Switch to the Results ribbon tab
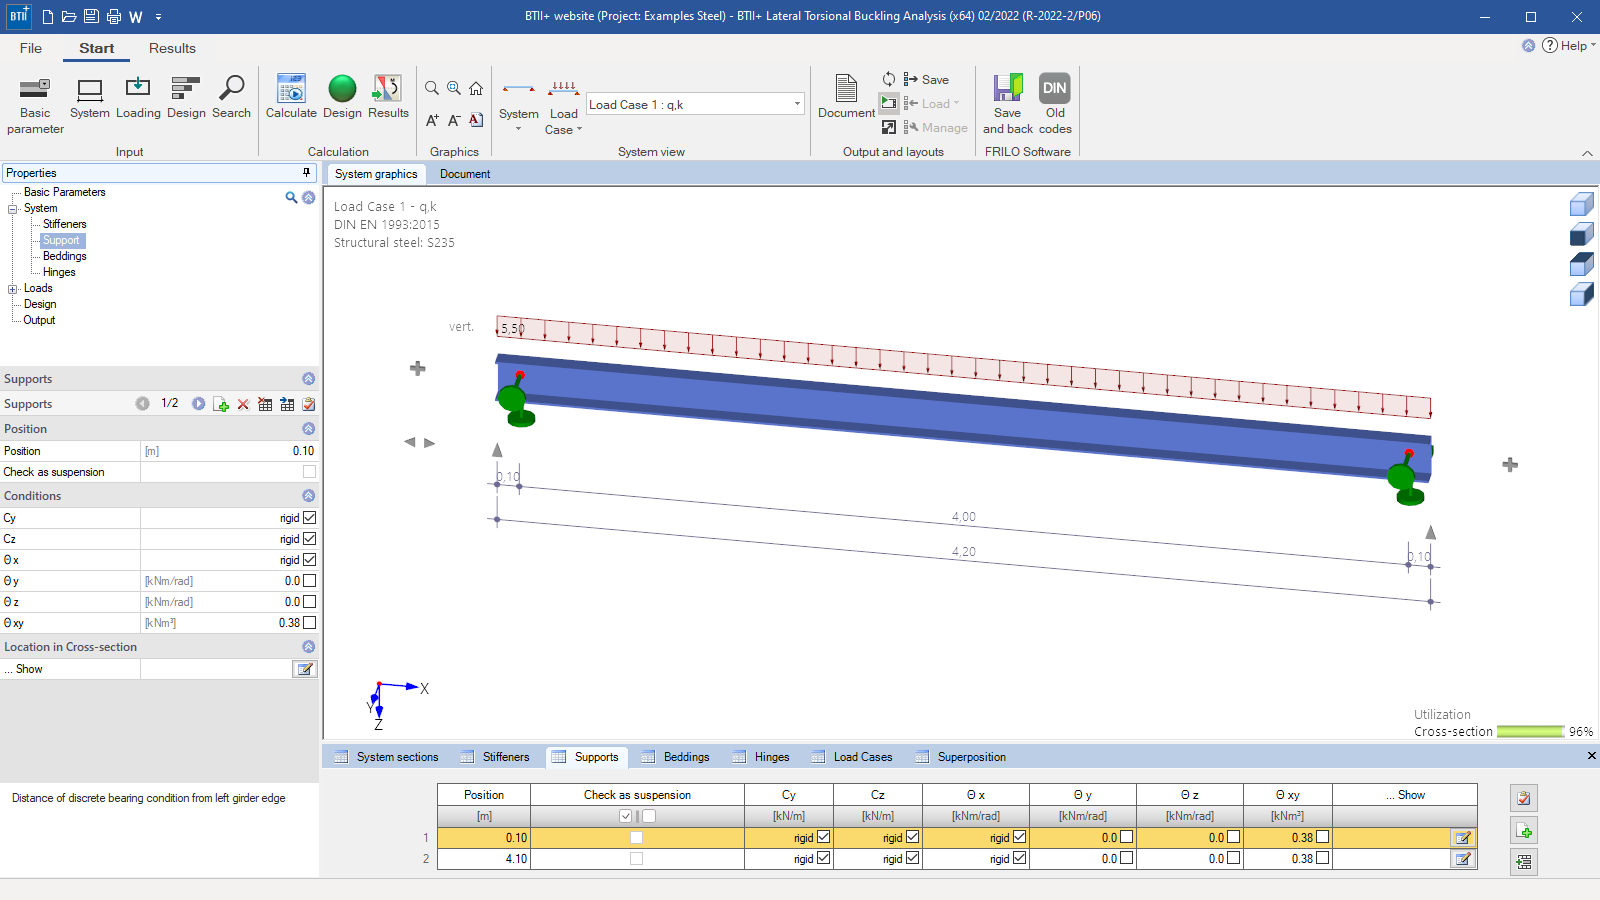This screenshot has width=1600, height=900. click(172, 48)
